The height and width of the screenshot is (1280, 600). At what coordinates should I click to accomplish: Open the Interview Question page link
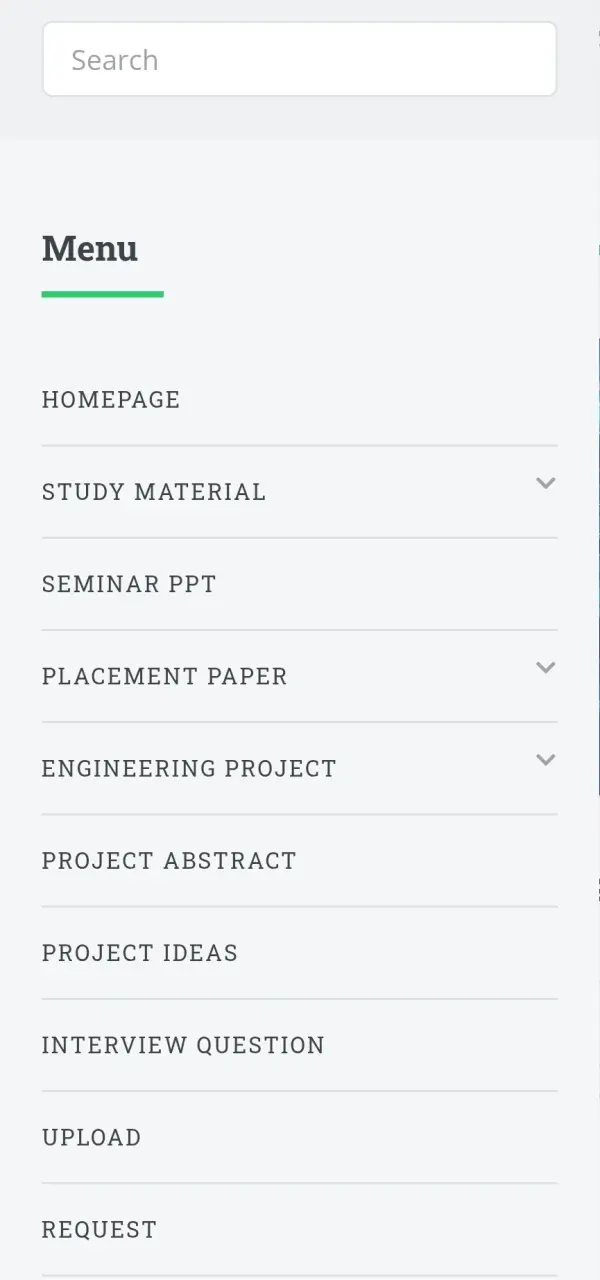pyautogui.click(x=183, y=1045)
